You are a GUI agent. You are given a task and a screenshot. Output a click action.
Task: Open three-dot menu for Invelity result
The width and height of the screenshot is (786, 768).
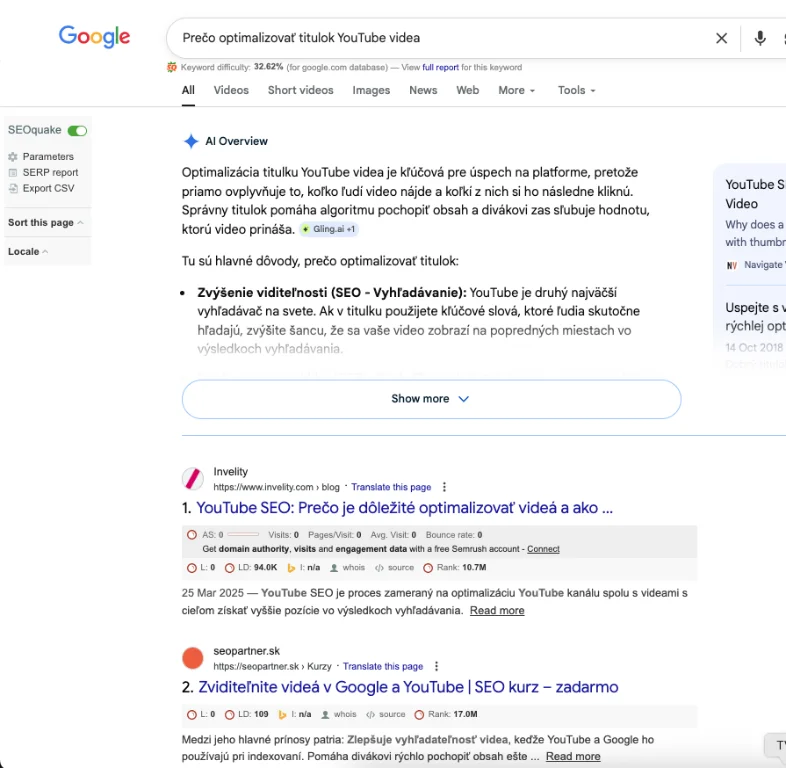pyautogui.click(x=444, y=487)
